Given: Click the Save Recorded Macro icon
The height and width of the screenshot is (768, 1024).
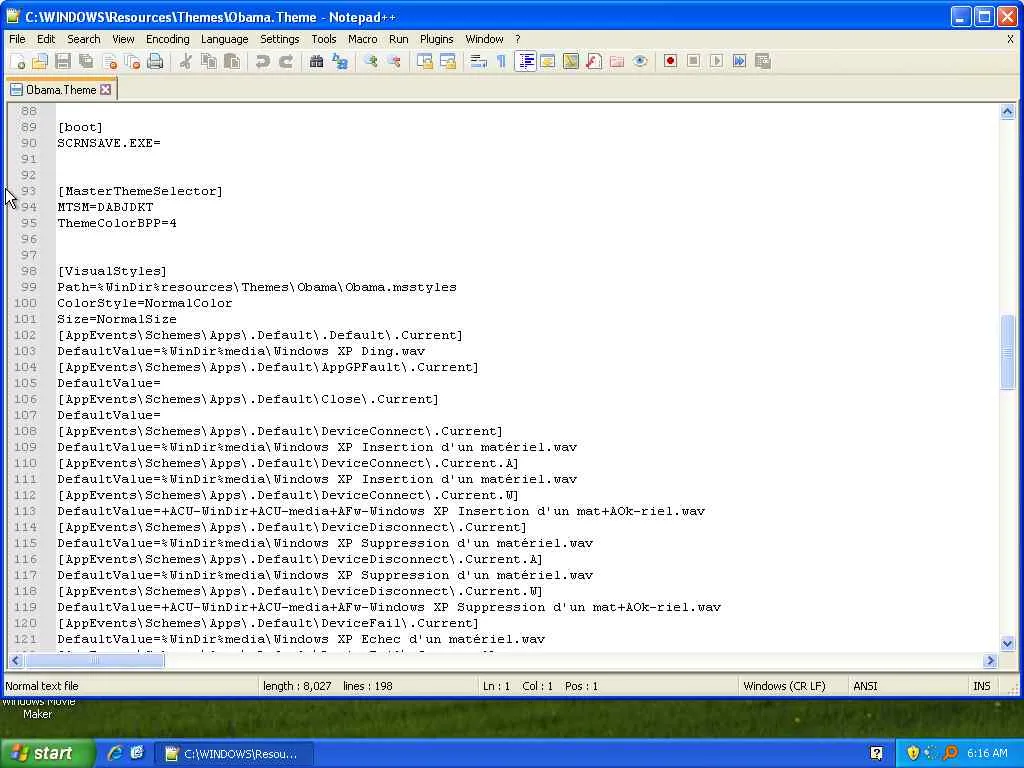Looking at the screenshot, I should click(x=762, y=61).
